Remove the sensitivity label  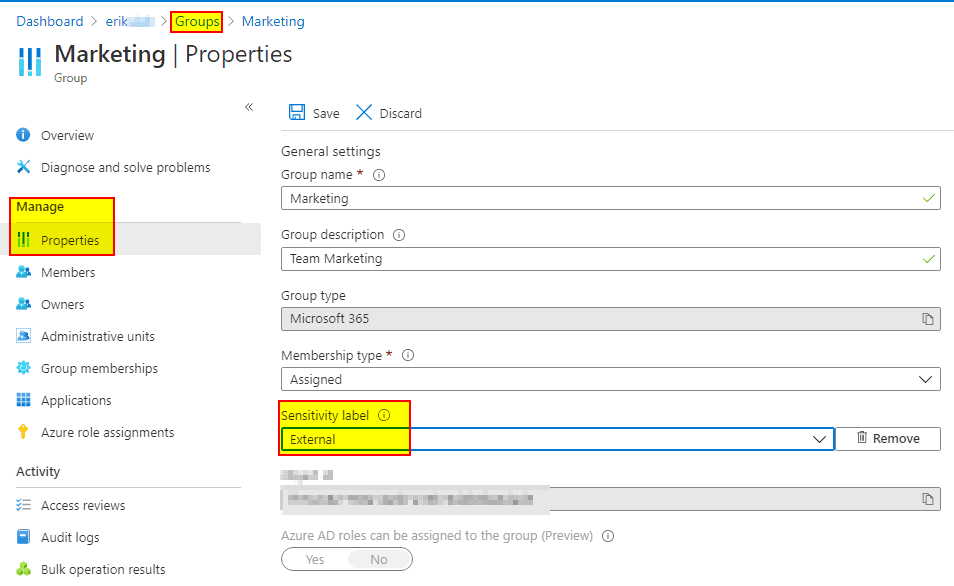pos(887,439)
